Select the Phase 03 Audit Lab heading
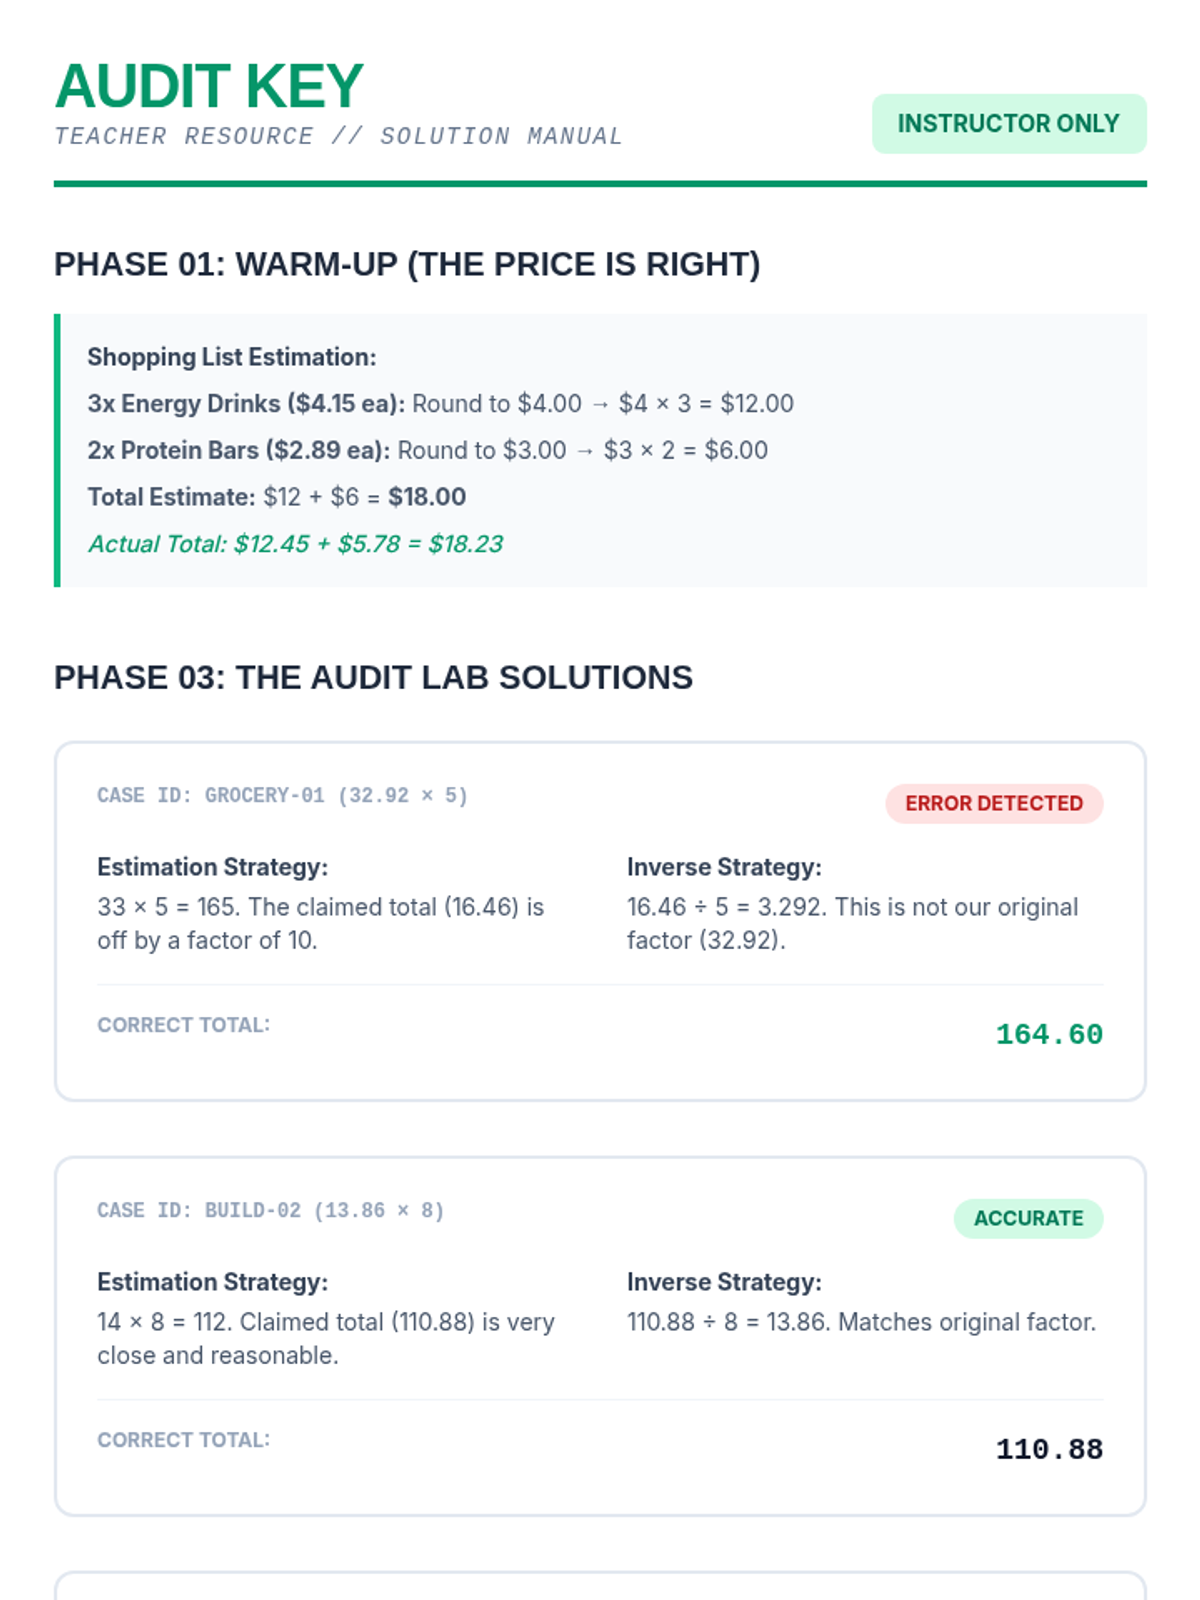The image size is (1200, 1600). [373, 678]
